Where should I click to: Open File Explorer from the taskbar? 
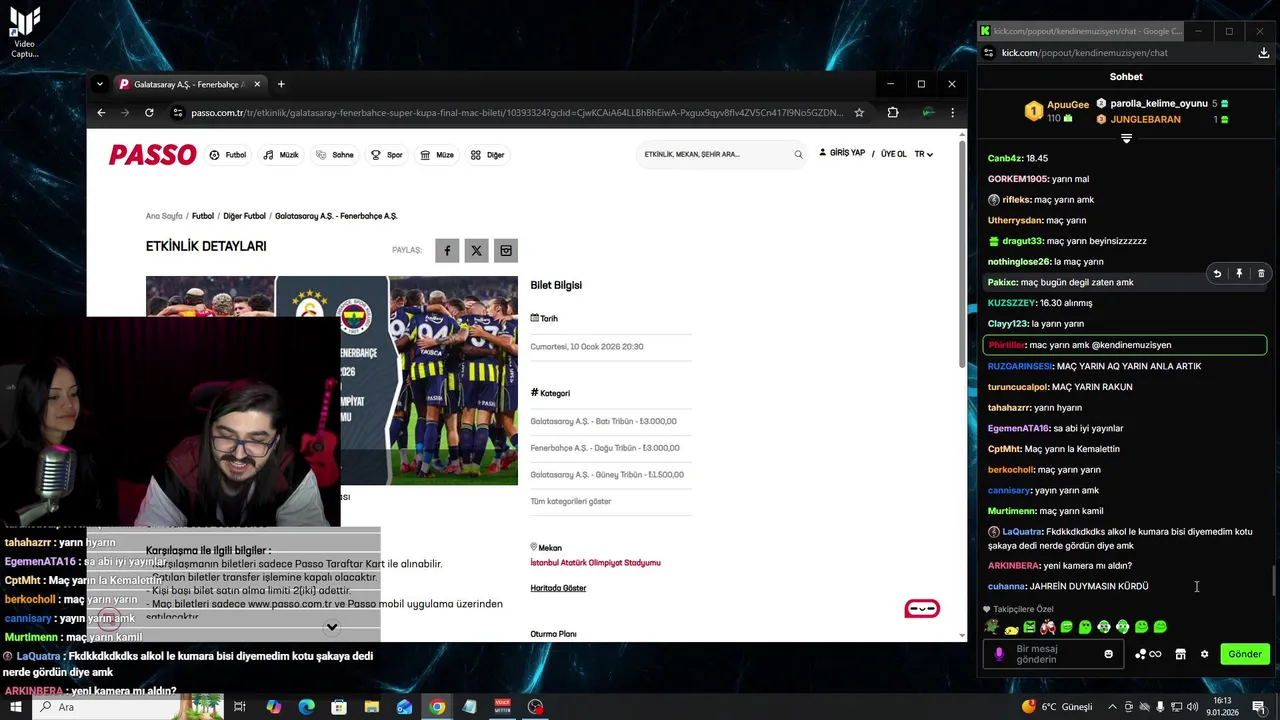coord(371,707)
